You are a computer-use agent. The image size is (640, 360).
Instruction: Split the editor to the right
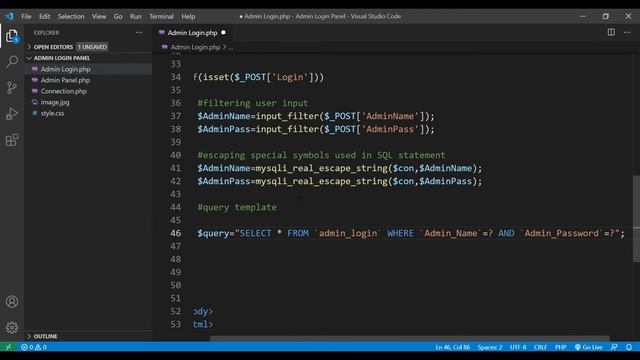pyautogui.click(x=611, y=32)
